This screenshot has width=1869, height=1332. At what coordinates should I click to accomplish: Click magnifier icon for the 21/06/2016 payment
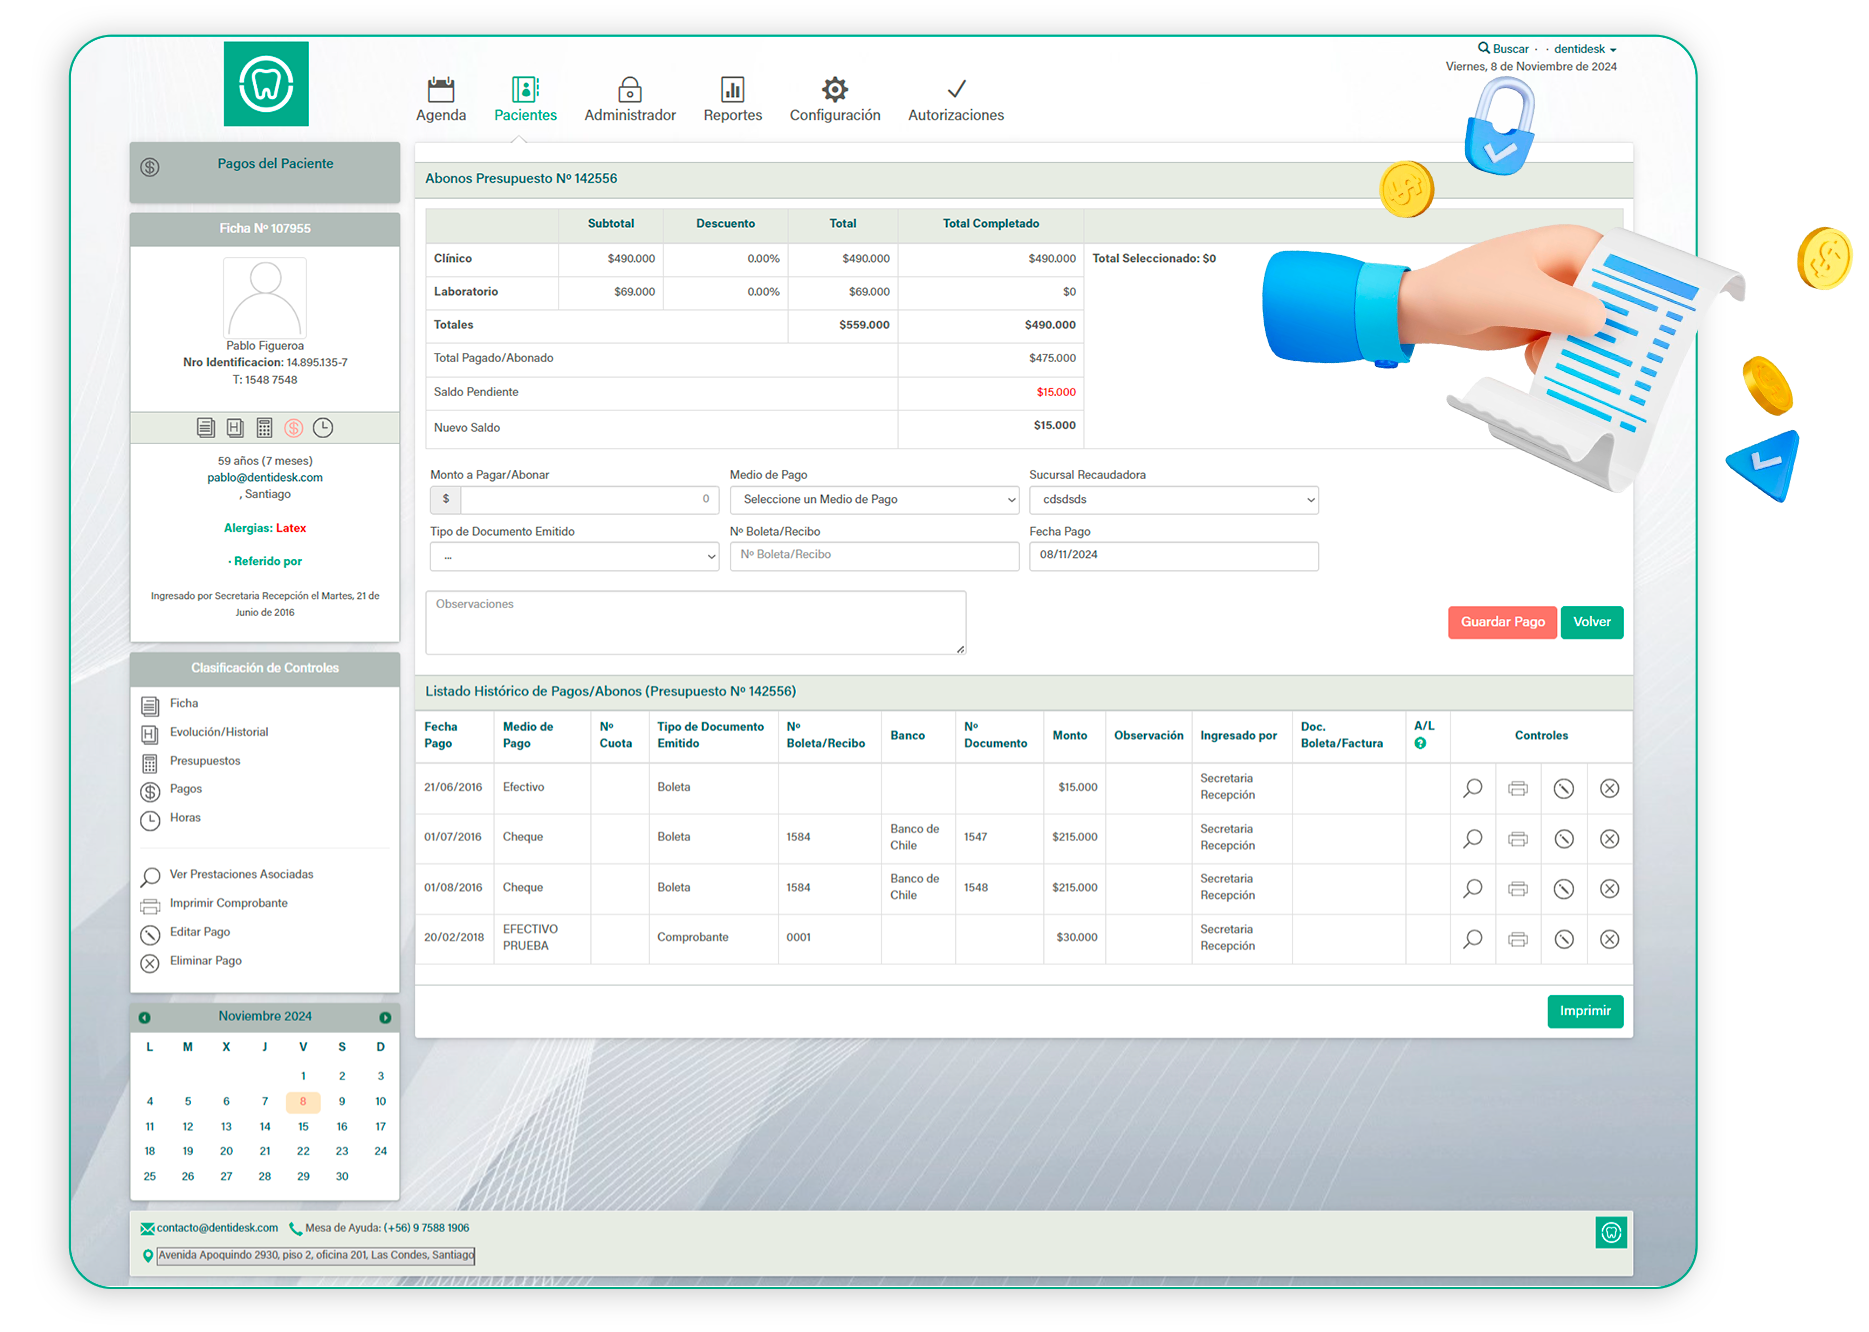pos(1472,788)
